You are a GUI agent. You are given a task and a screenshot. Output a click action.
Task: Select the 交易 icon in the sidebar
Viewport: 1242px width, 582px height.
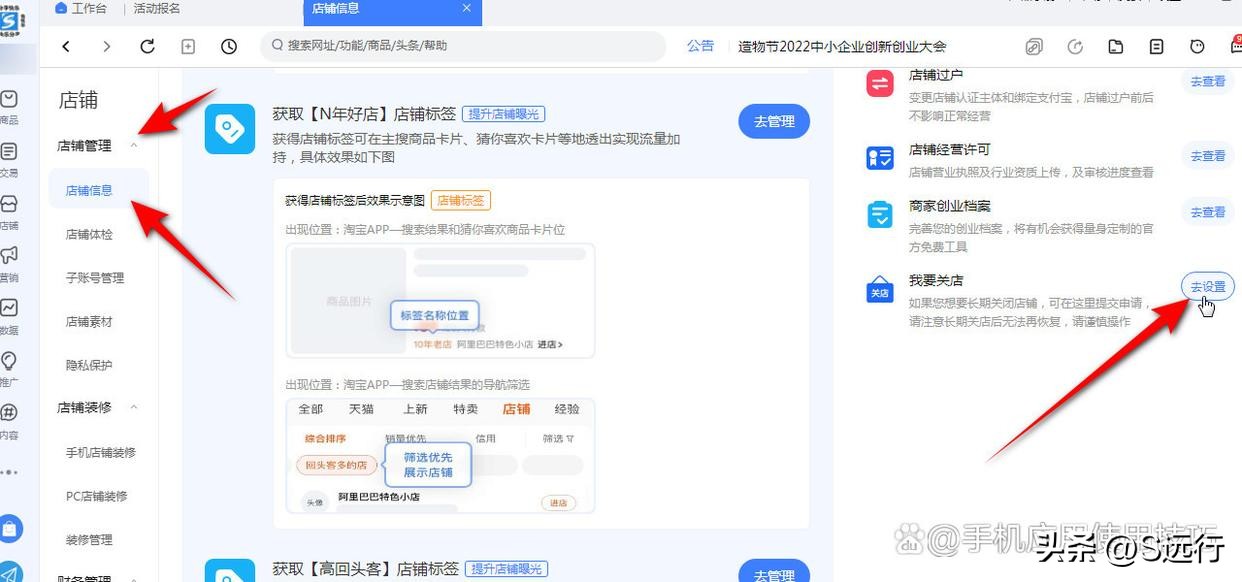(x=11, y=152)
